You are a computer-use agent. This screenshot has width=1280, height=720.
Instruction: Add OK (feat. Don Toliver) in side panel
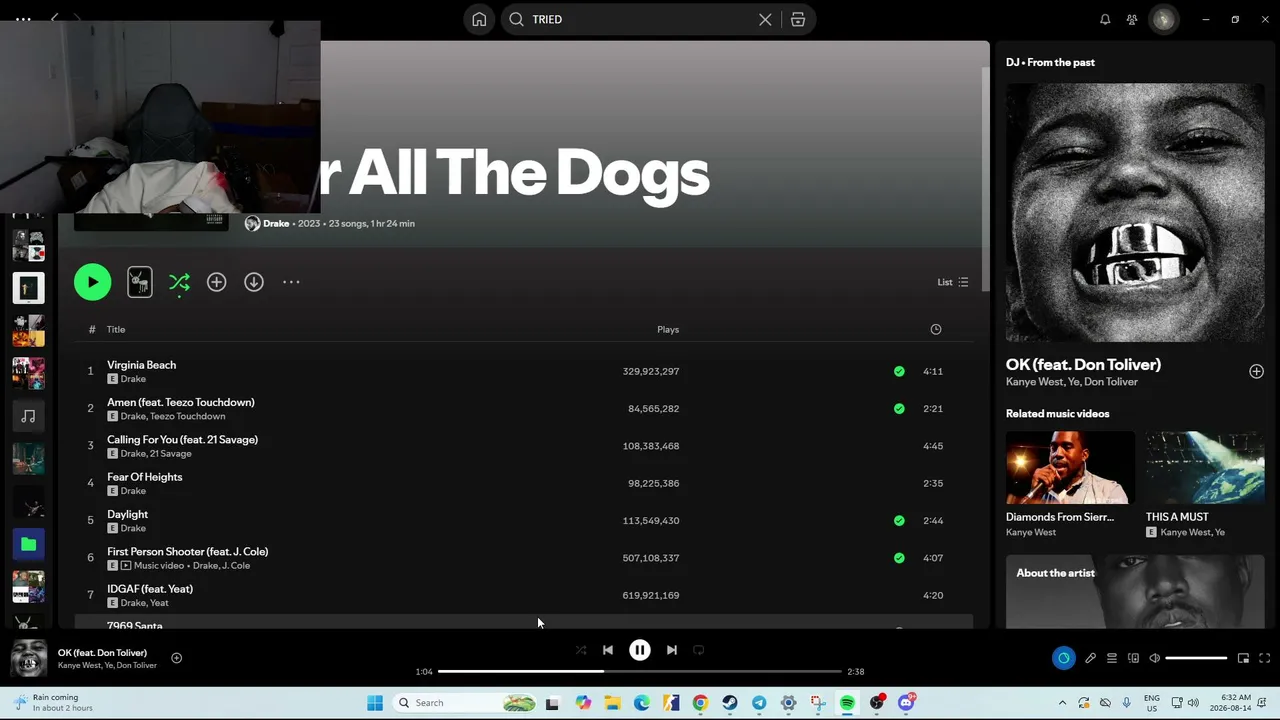[1256, 371]
